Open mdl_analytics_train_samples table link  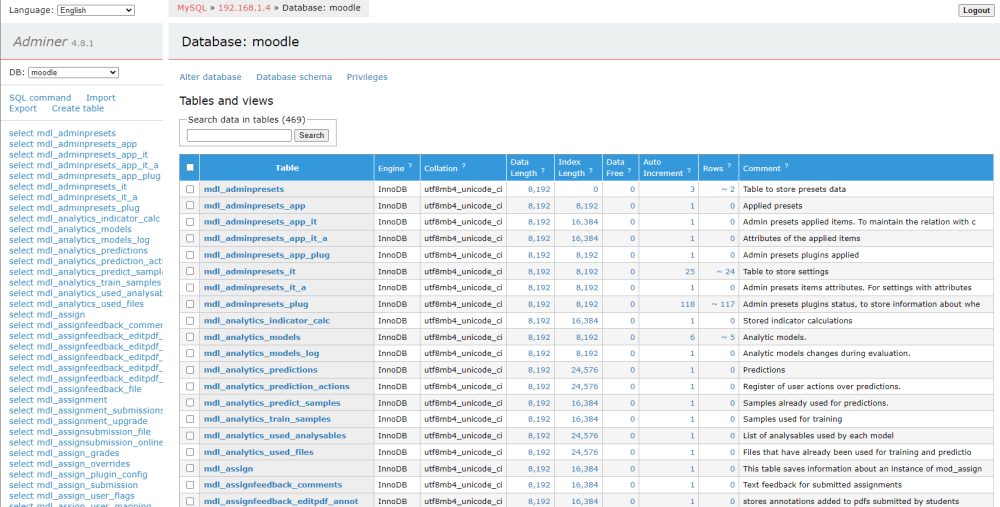(x=267, y=419)
